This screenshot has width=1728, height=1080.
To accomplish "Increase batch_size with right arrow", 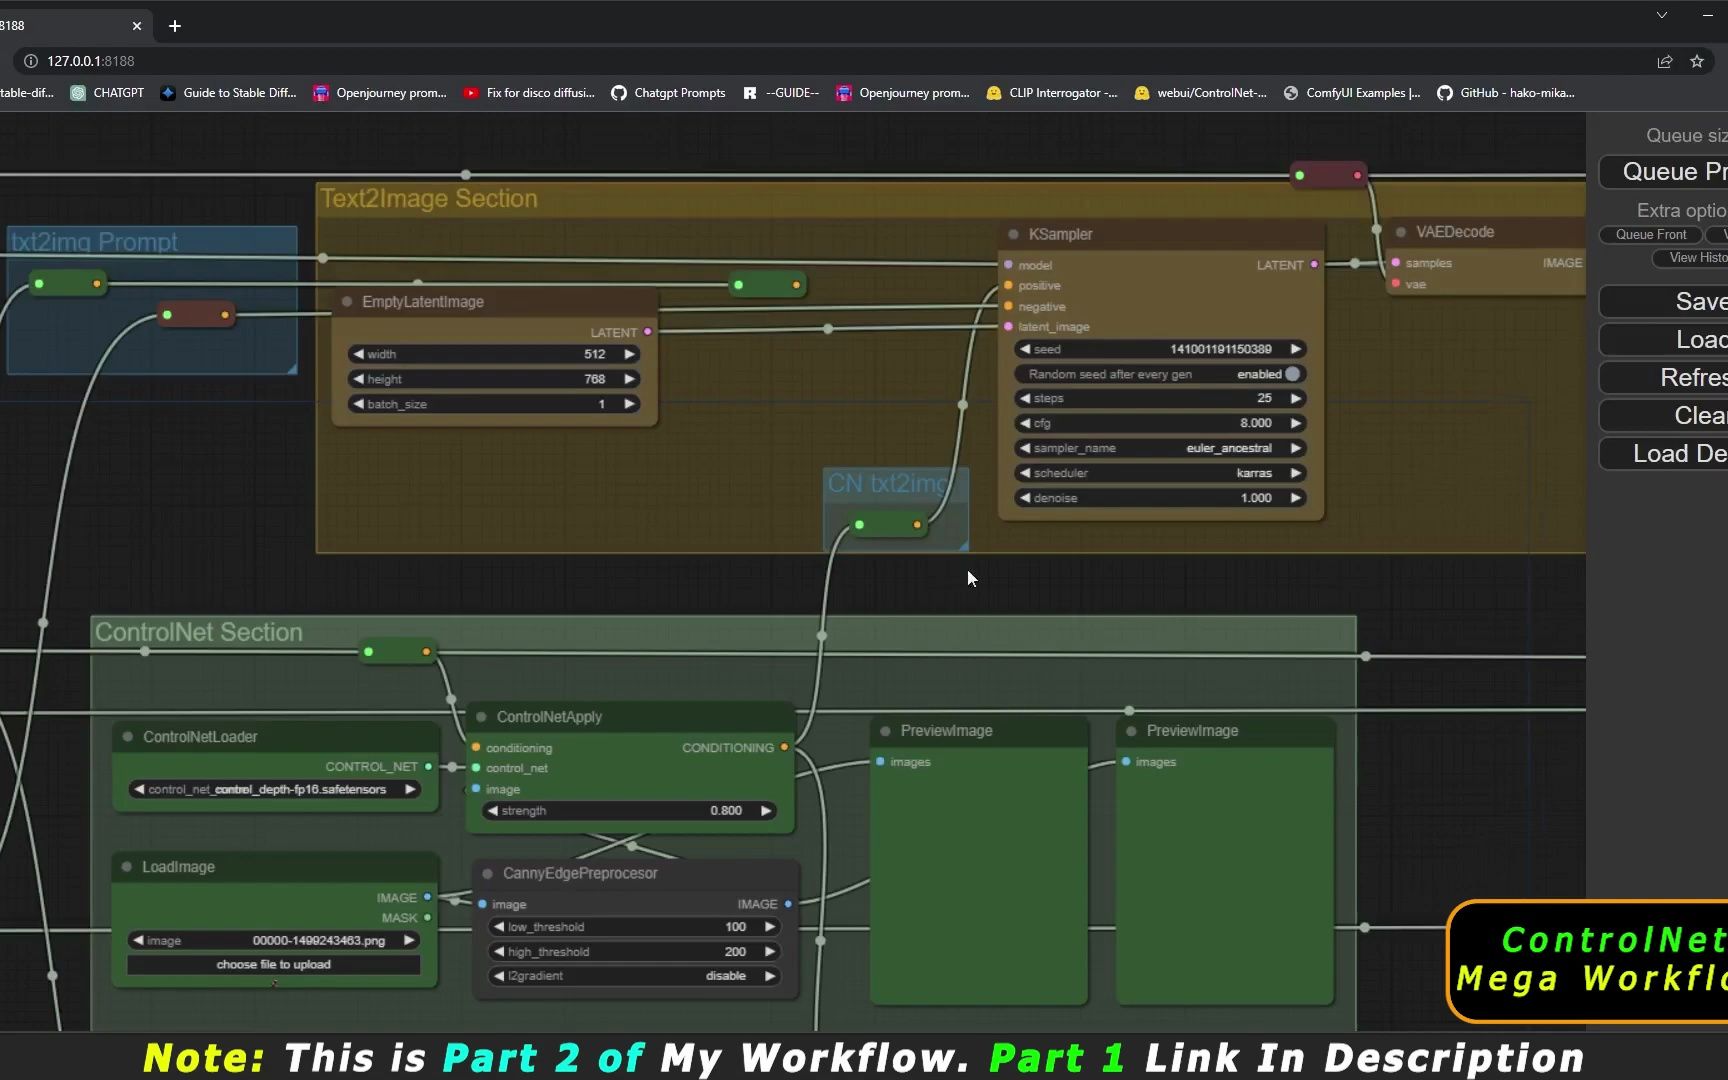I will tap(629, 404).
